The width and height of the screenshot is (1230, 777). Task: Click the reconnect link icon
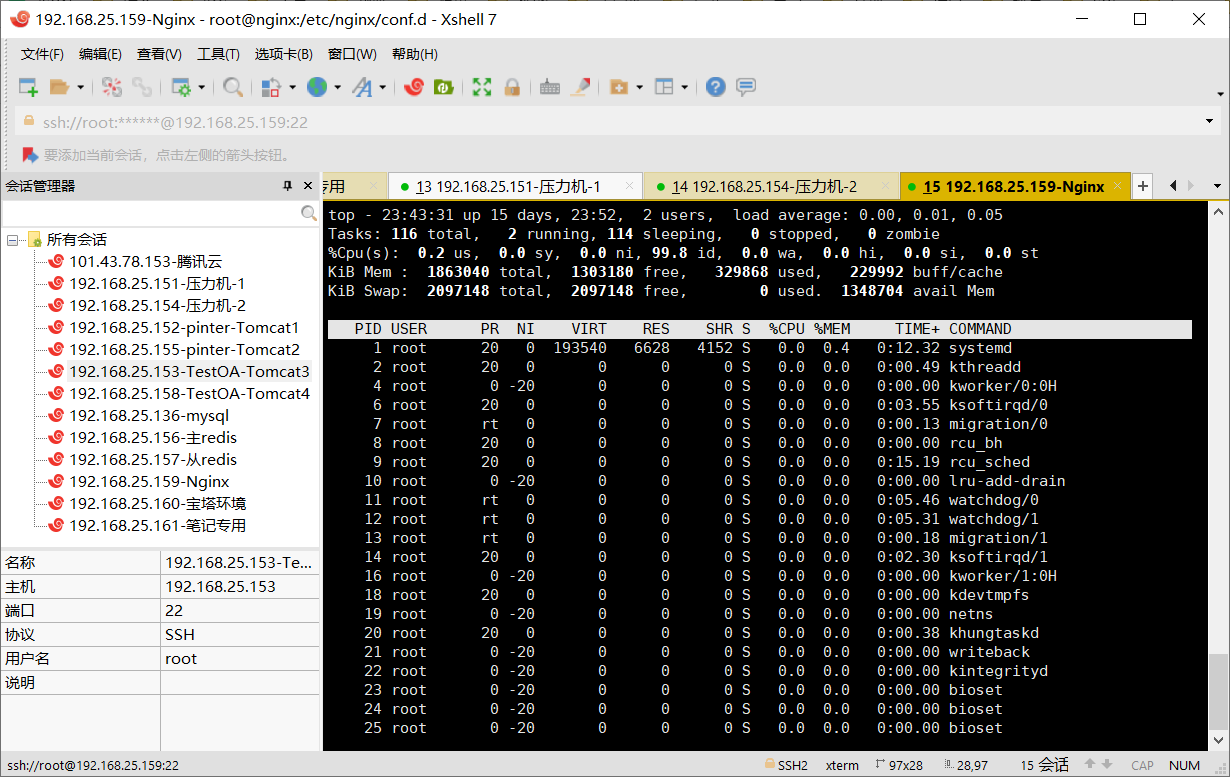tap(142, 87)
